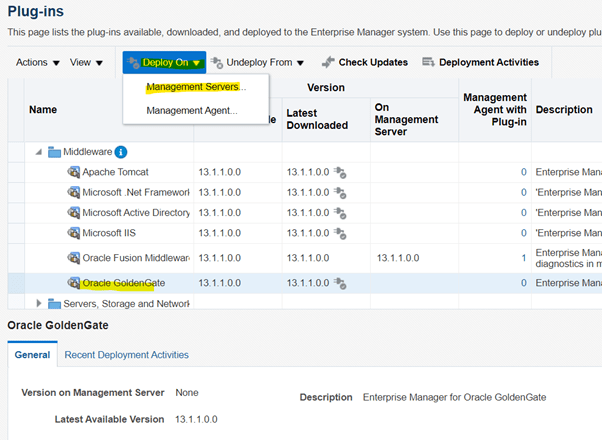Choose Management Agent from the Deploy On menu
The height and width of the screenshot is (440, 602).
(x=192, y=110)
